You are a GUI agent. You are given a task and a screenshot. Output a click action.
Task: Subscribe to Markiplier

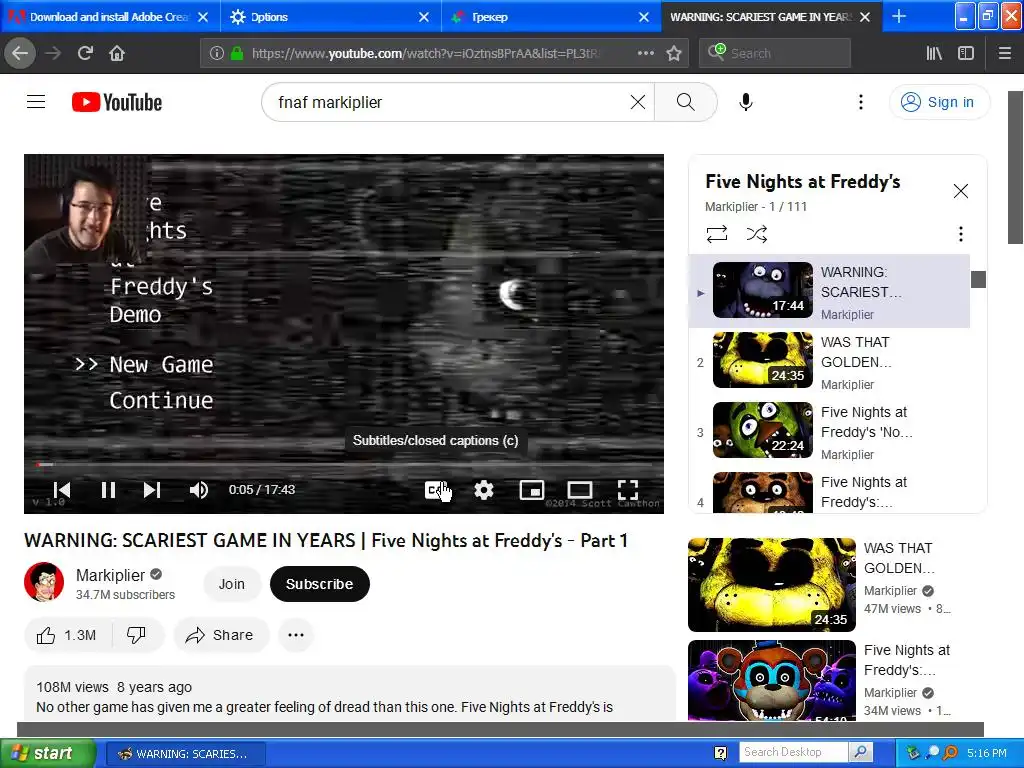[319, 584]
